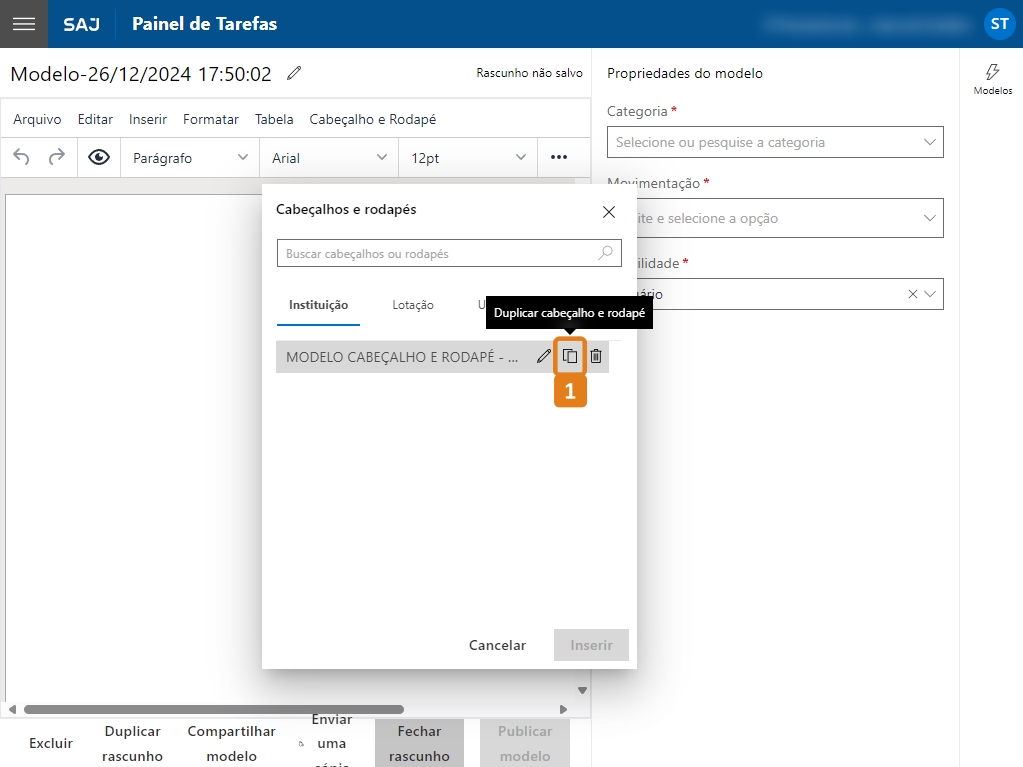1023x767 pixels.
Task: Toggle the eye preview icon
Action: [99, 157]
